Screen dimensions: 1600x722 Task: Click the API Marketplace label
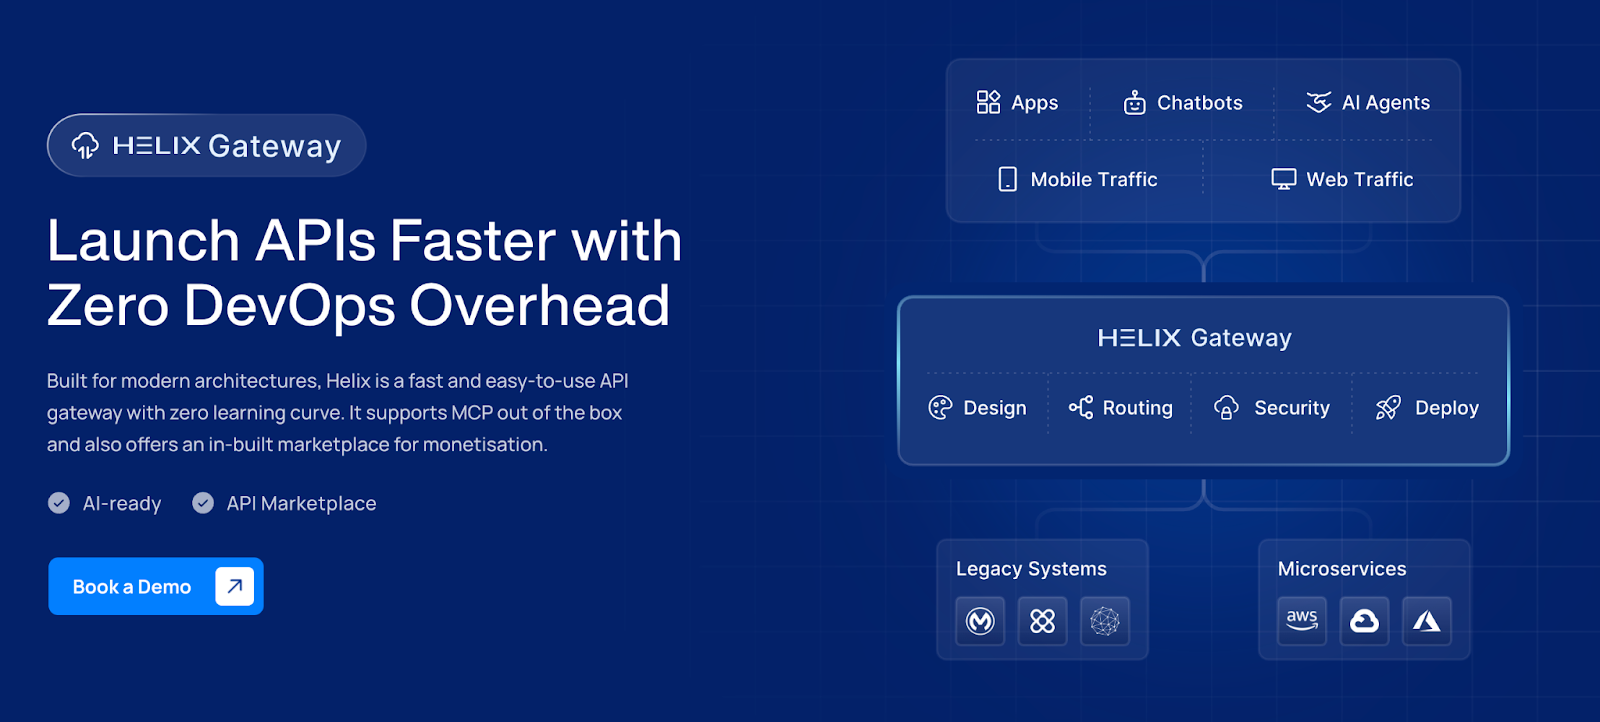coord(302,504)
